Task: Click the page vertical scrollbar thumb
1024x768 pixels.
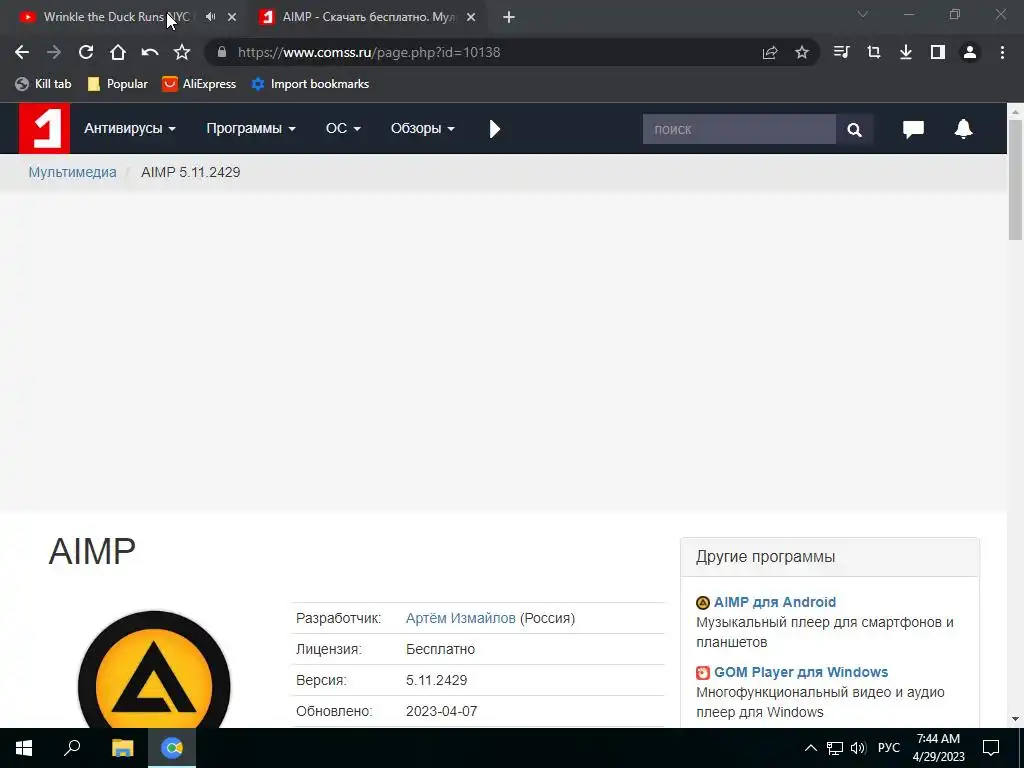Action: 1015,180
